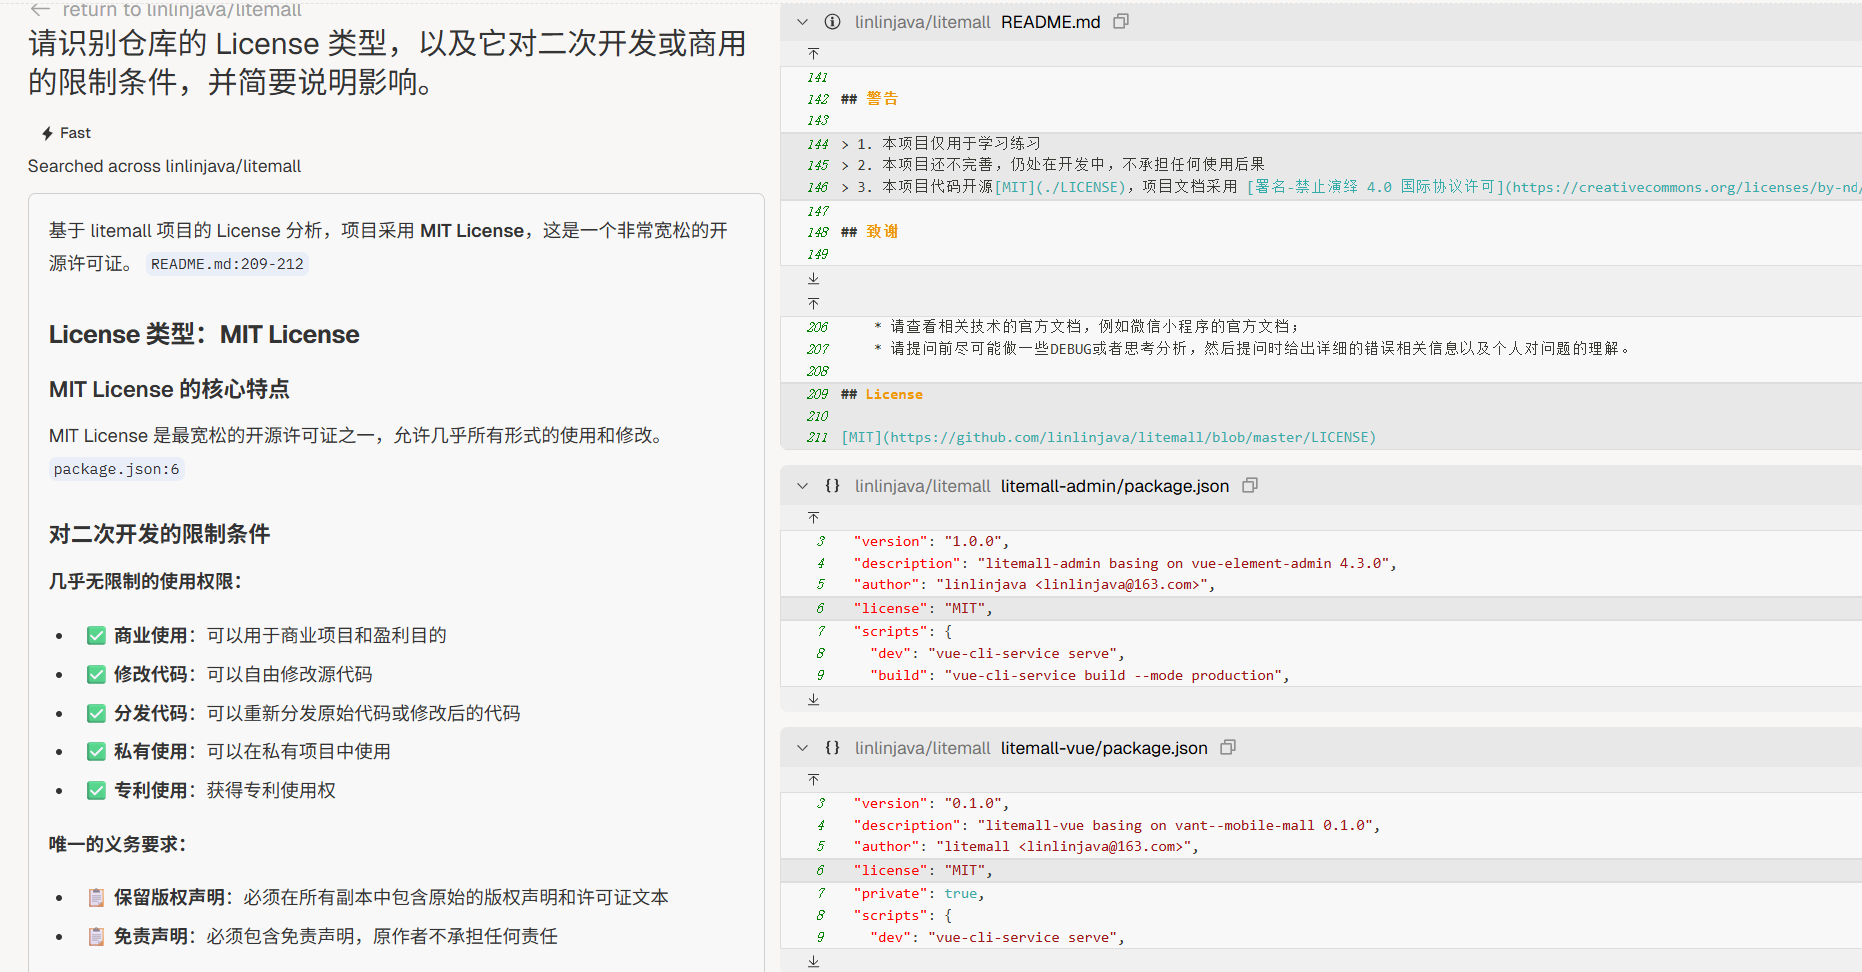
Task: Open the README.md file name in the panel header
Action: click(x=1050, y=22)
